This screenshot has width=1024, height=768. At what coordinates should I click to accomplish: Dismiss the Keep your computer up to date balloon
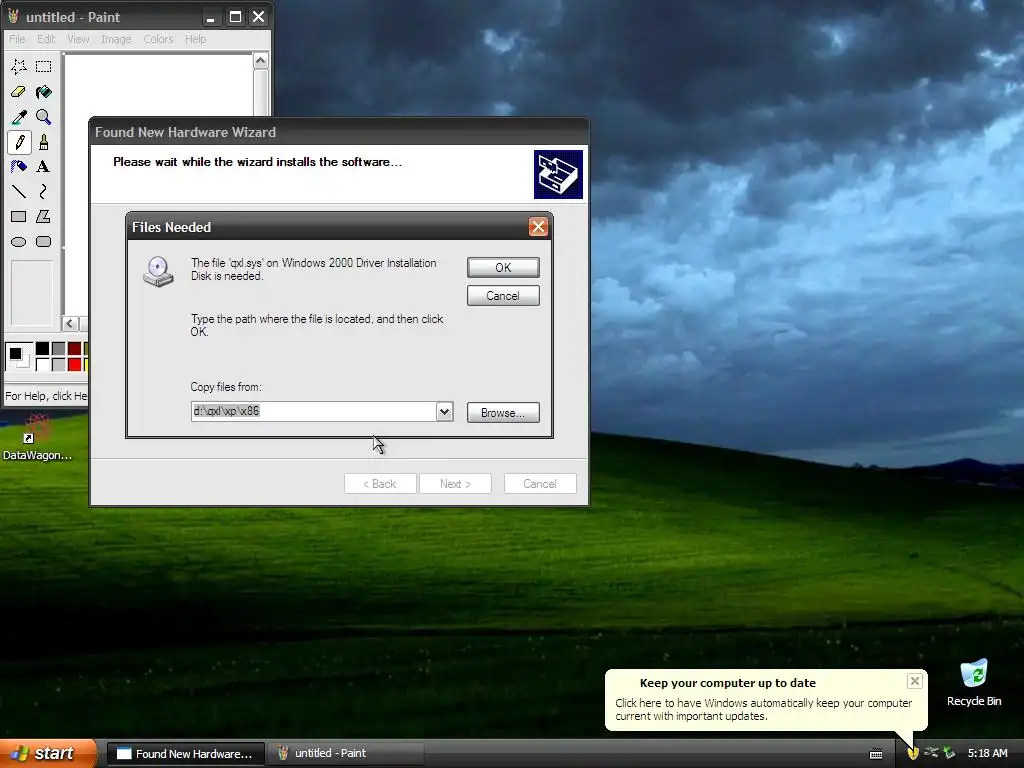pos(915,682)
